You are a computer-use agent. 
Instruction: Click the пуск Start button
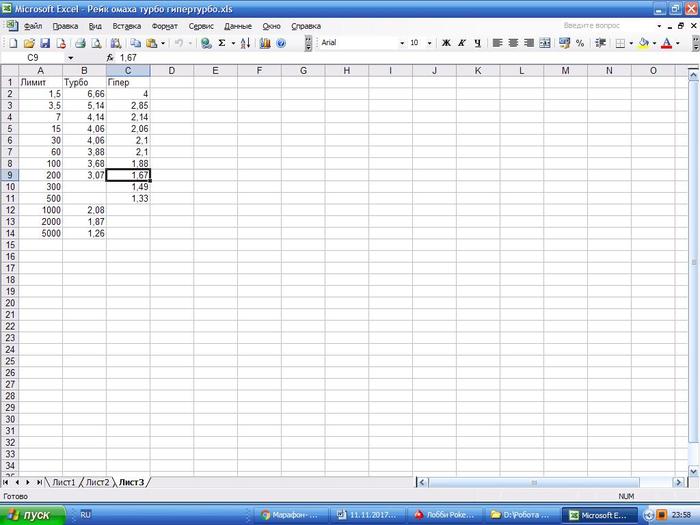[x=32, y=515]
